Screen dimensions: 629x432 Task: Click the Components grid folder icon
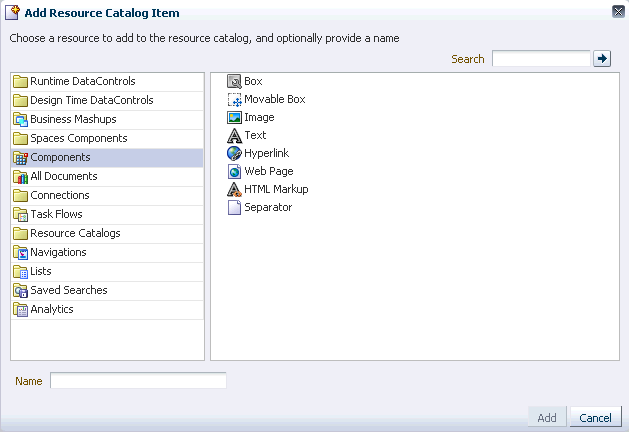(x=20, y=158)
